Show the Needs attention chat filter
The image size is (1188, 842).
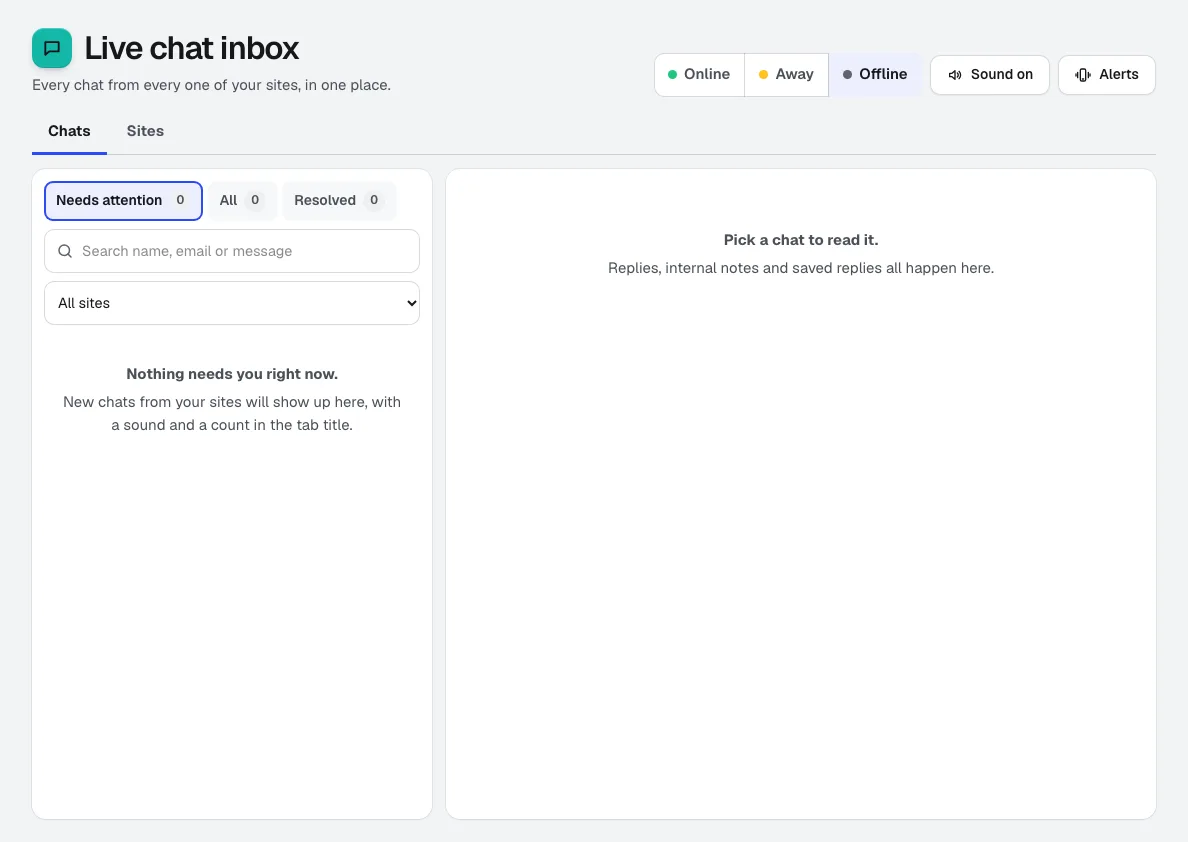coord(123,201)
